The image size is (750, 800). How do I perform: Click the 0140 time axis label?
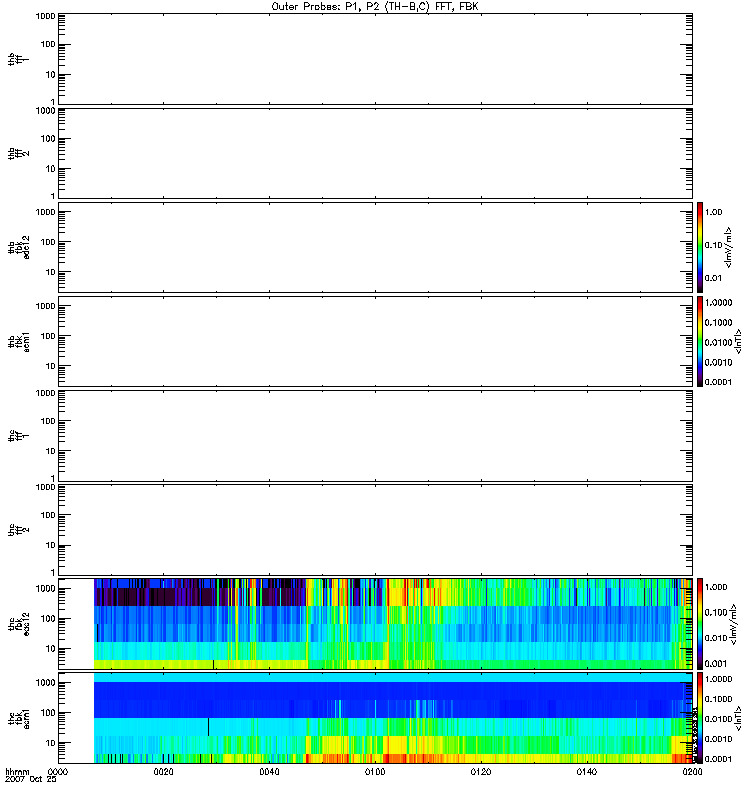pos(587,771)
